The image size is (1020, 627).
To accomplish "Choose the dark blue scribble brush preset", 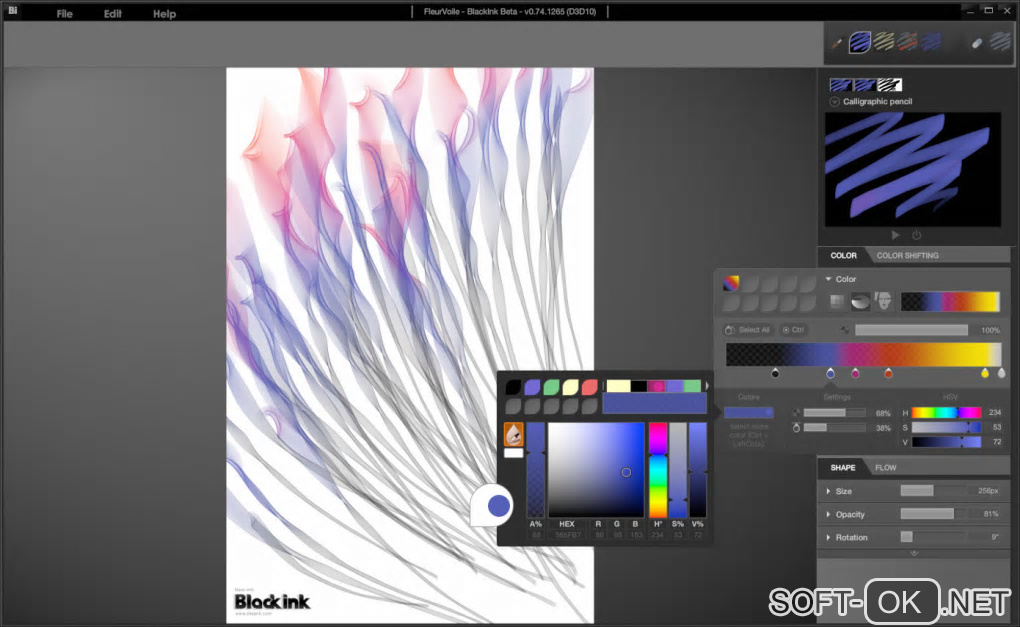I will 931,42.
